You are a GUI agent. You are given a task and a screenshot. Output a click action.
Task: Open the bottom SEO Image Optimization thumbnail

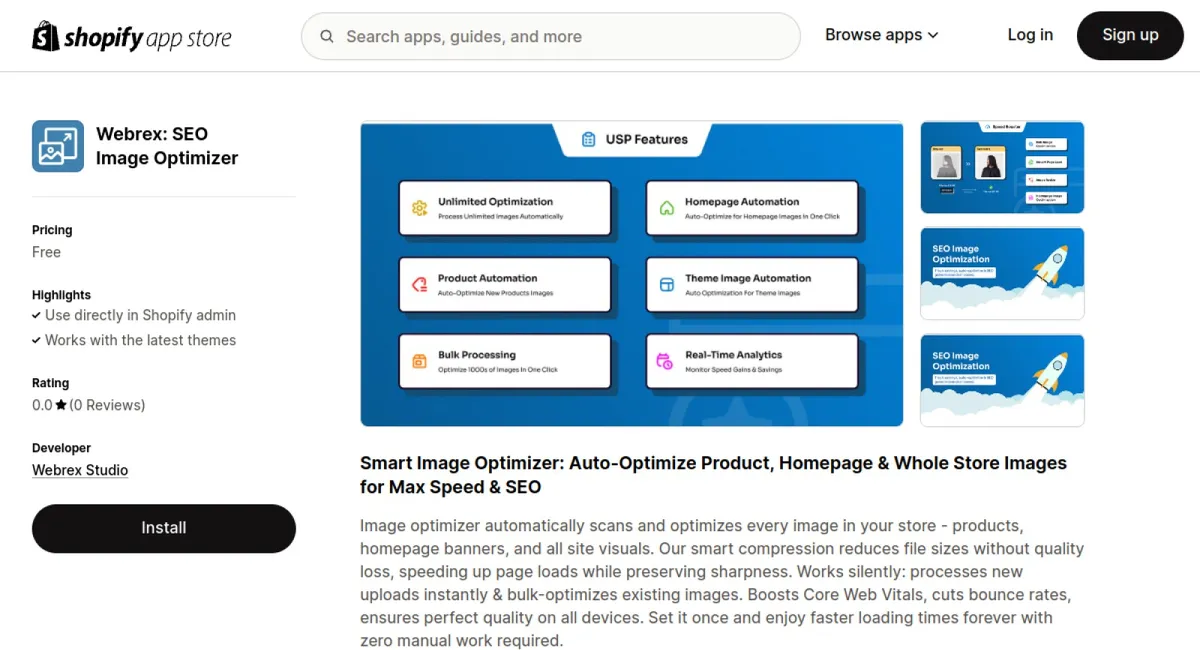click(1002, 380)
